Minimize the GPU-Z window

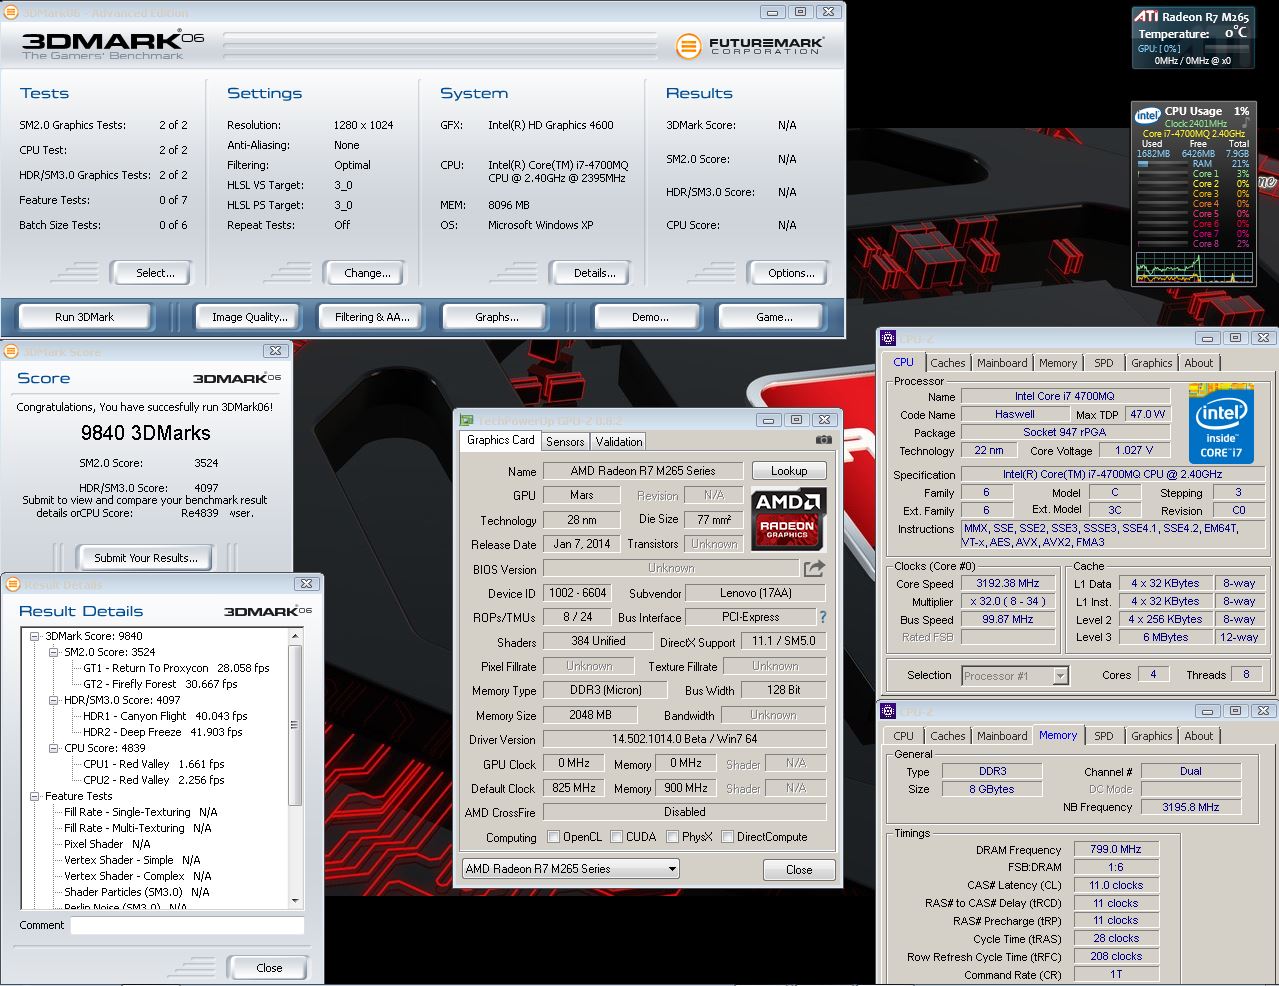click(x=768, y=420)
